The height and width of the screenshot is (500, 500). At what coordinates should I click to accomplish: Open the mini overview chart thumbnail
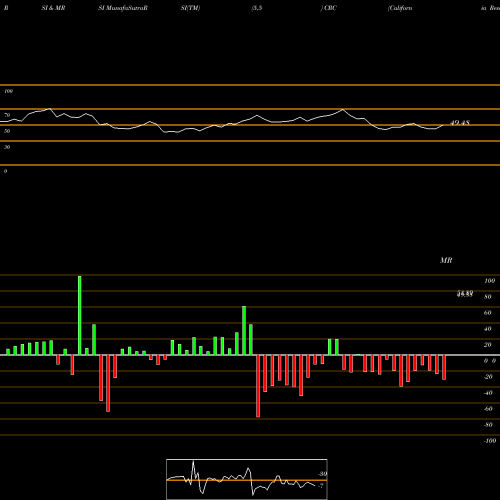coord(247,479)
